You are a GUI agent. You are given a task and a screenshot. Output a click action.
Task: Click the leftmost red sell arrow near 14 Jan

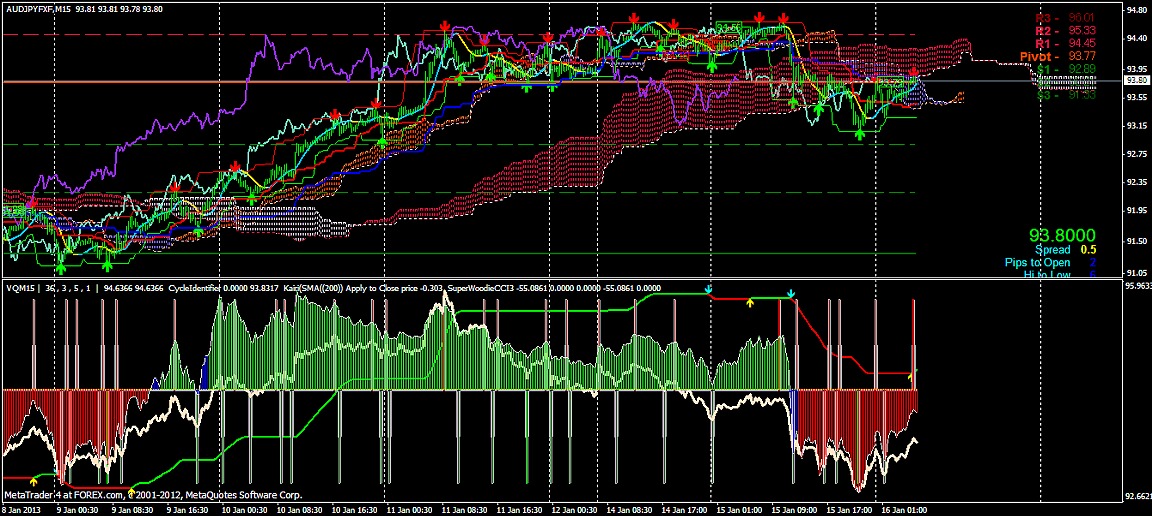click(634, 19)
